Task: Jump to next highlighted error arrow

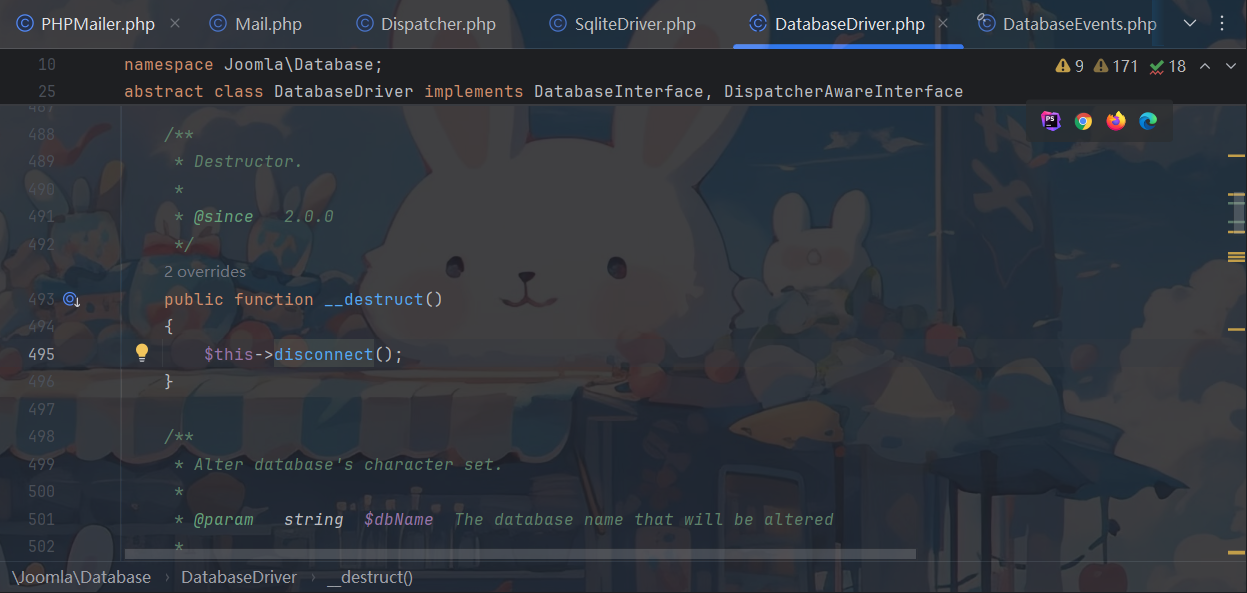Action: click(x=1229, y=66)
